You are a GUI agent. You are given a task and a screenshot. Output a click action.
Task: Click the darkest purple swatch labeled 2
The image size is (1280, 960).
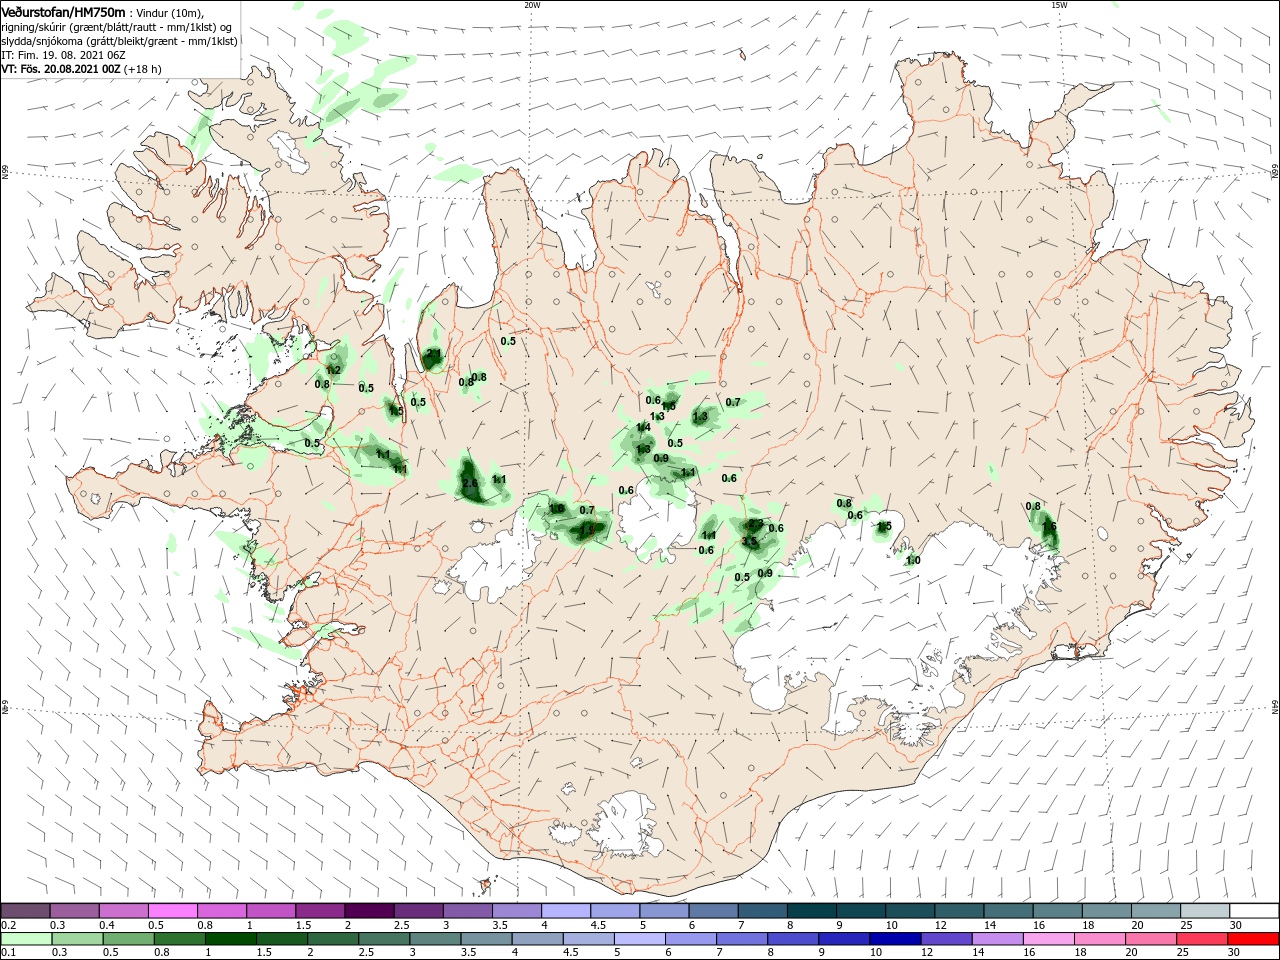pyautogui.click(x=369, y=911)
